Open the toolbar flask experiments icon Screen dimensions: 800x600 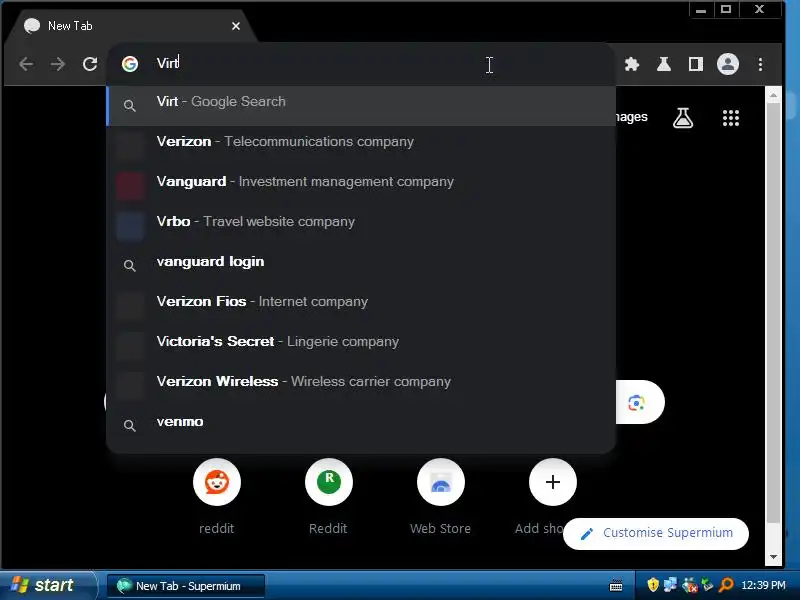point(664,64)
